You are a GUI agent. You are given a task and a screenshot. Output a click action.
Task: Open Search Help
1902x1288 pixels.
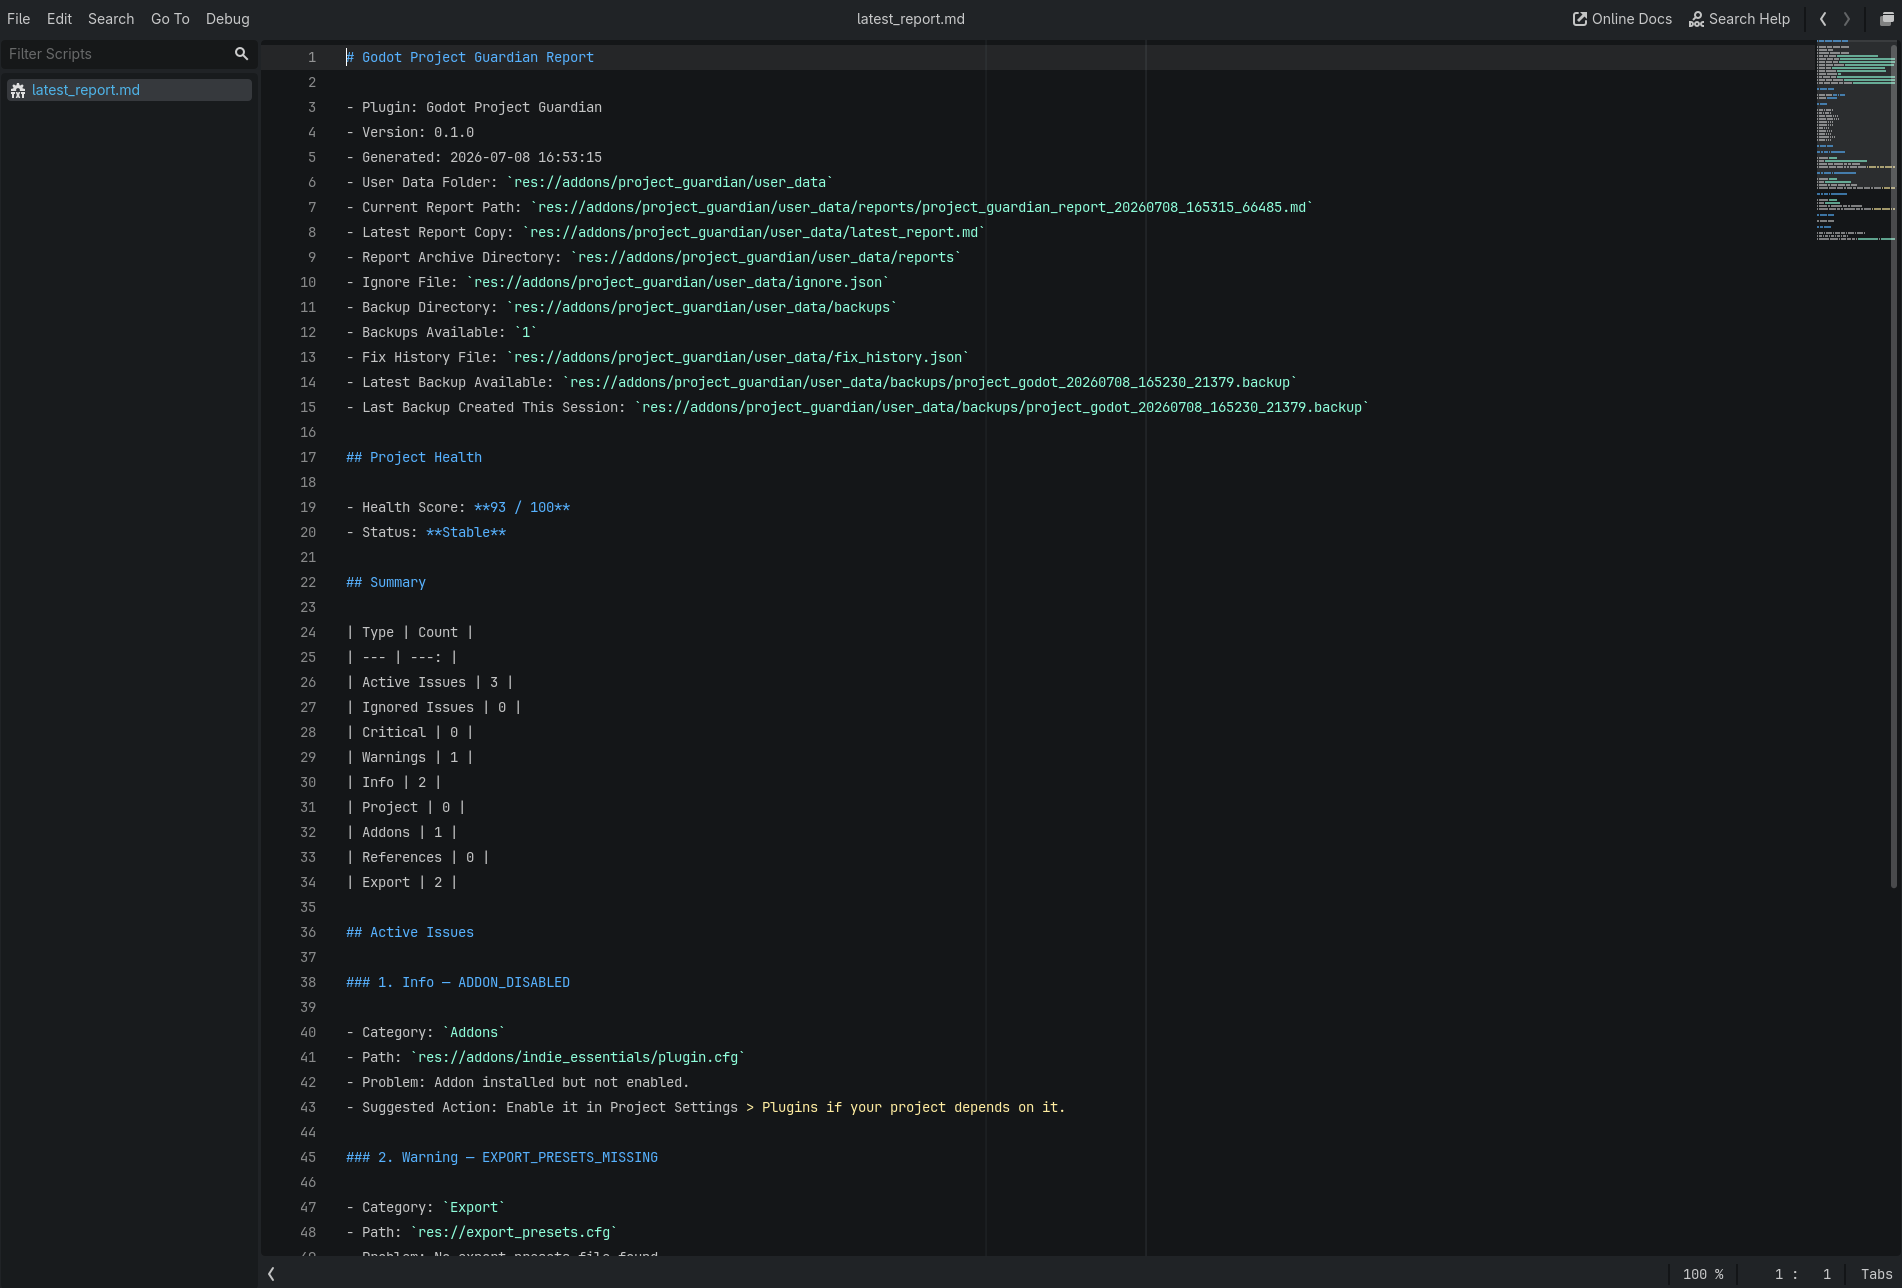[1739, 19]
